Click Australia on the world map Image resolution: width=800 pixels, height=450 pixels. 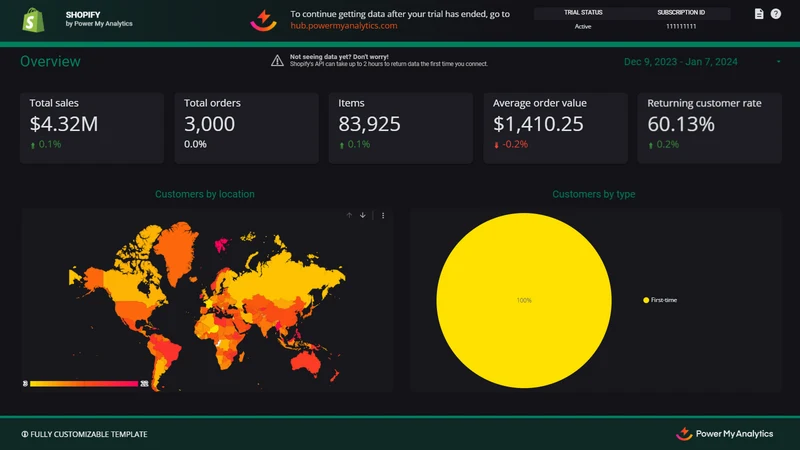coord(306,363)
